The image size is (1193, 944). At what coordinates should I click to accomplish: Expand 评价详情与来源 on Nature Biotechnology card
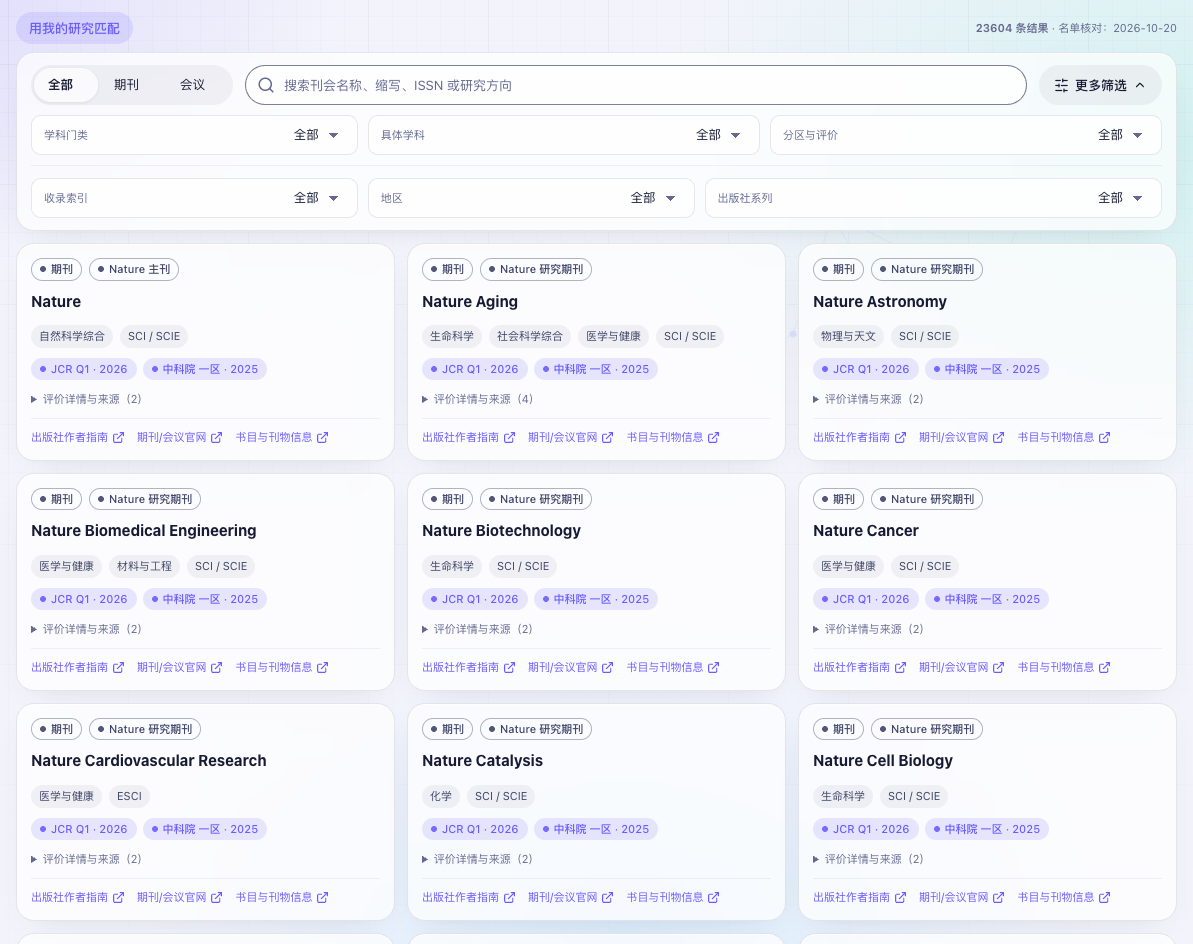coord(478,629)
